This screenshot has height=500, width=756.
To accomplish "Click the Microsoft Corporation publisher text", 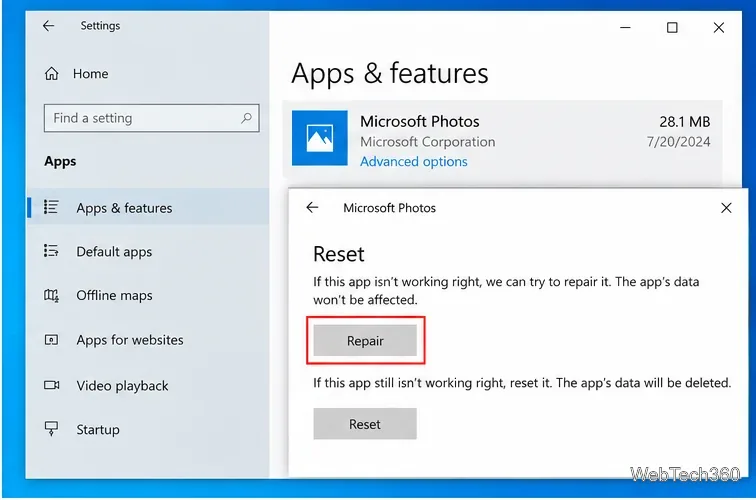I will point(428,142).
